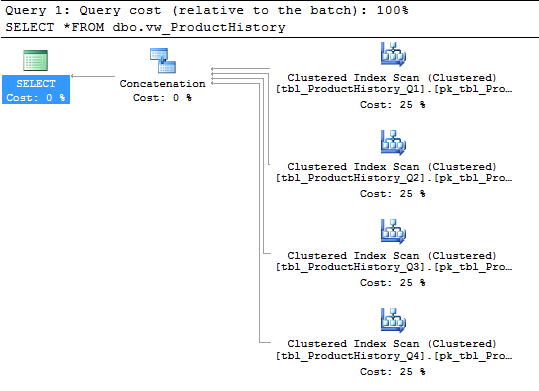Click the arrow between Concatenation and SELECT

93,76
